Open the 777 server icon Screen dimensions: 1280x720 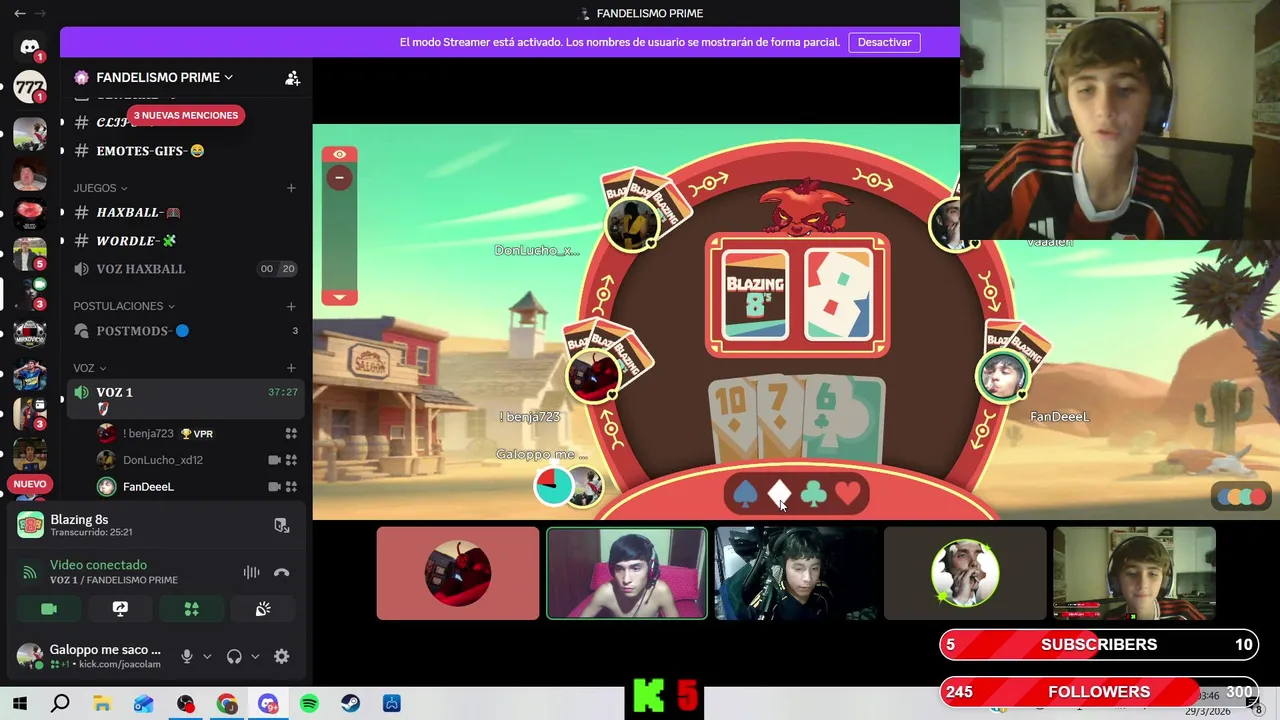click(30, 88)
